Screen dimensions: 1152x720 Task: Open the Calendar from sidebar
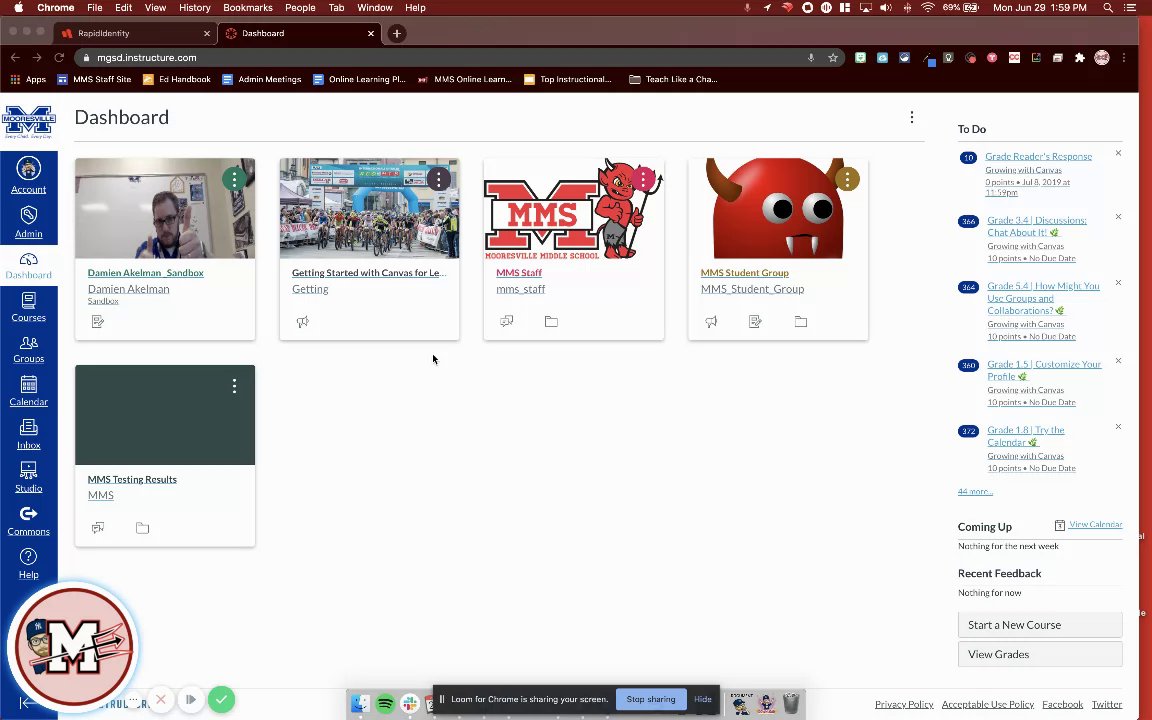[x=29, y=392]
